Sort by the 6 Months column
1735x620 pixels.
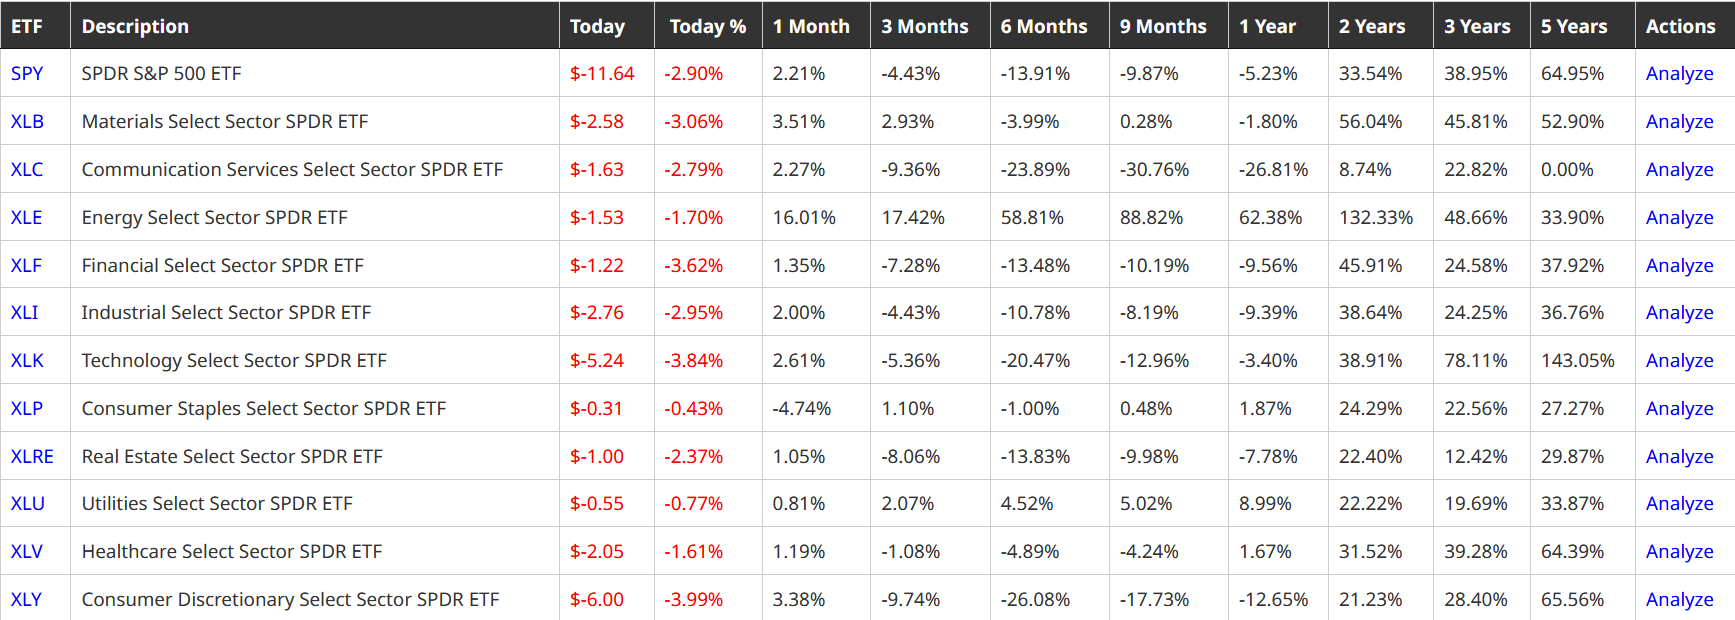point(1044,27)
